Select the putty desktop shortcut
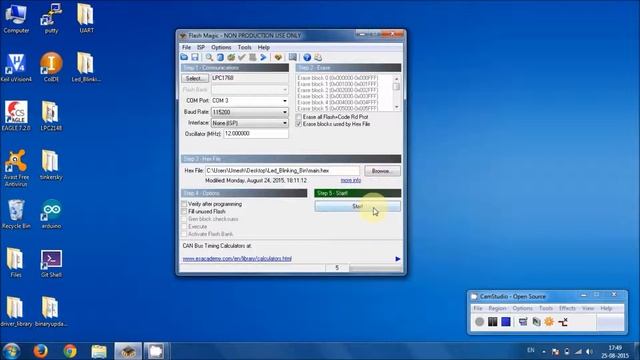640x360 pixels. pos(51,19)
